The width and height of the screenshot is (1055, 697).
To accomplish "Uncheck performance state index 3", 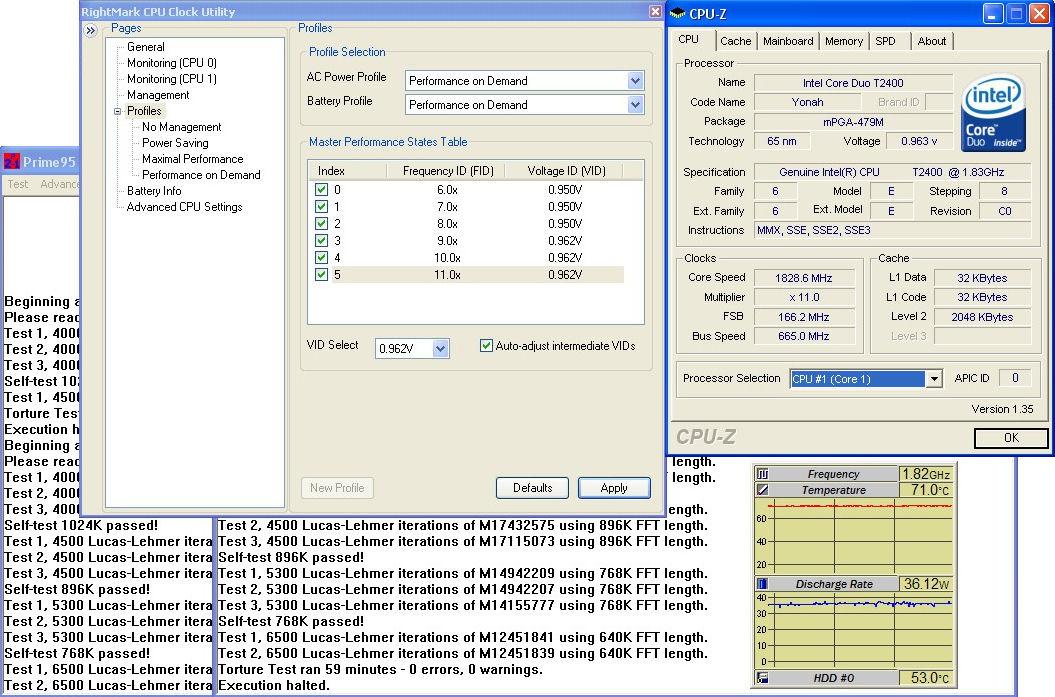I will pos(322,240).
